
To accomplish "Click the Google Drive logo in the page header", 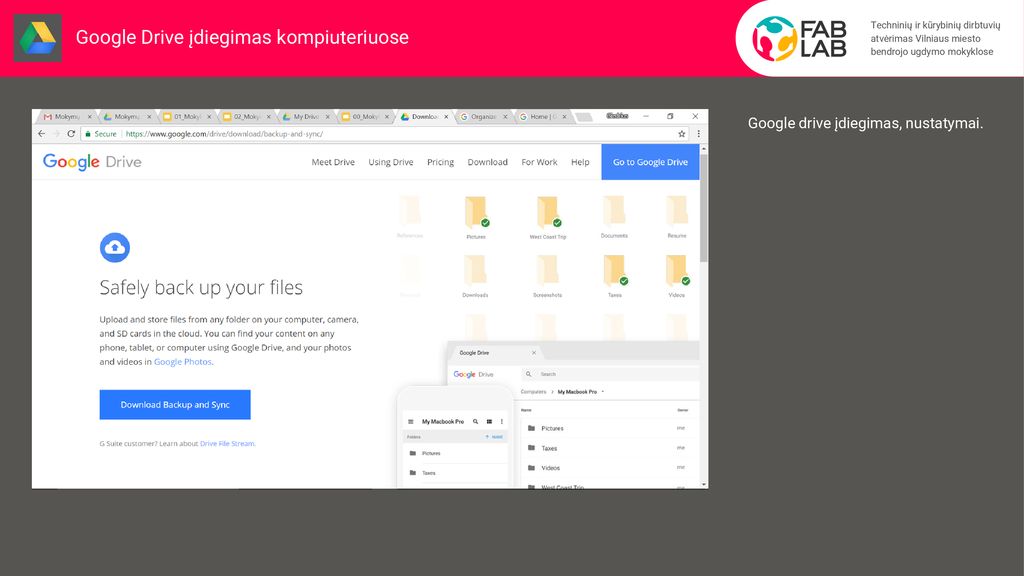I will [92, 162].
